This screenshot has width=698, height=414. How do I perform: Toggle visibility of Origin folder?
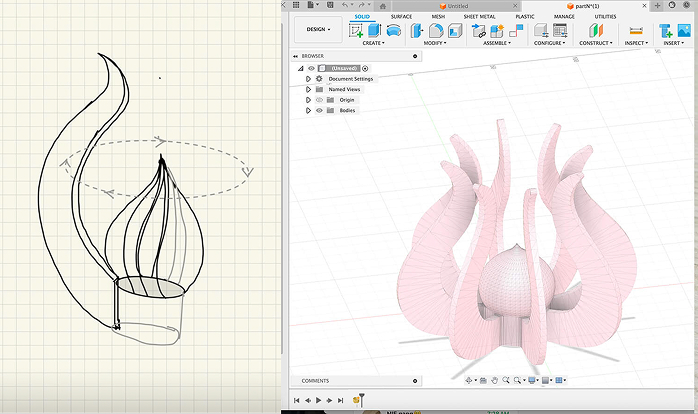click(319, 100)
